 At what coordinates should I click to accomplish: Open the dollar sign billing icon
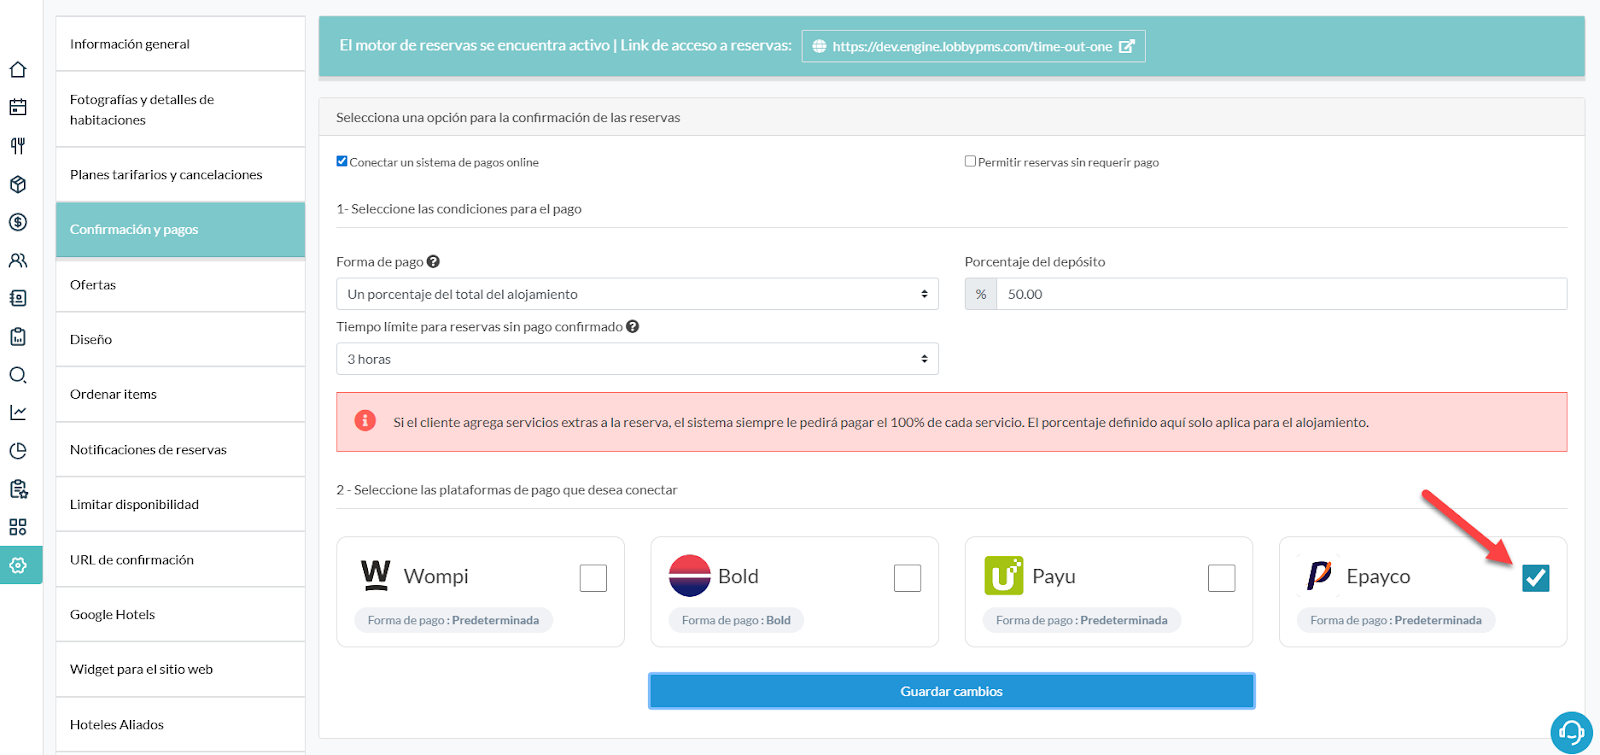[x=18, y=222]
